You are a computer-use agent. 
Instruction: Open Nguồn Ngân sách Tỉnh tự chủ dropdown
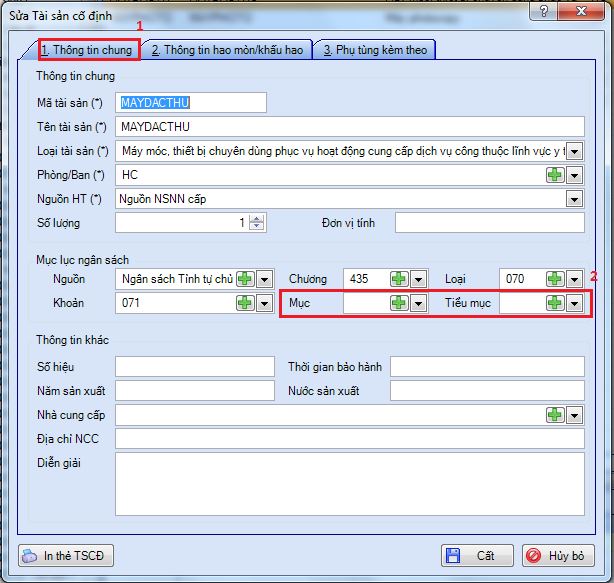265,279
